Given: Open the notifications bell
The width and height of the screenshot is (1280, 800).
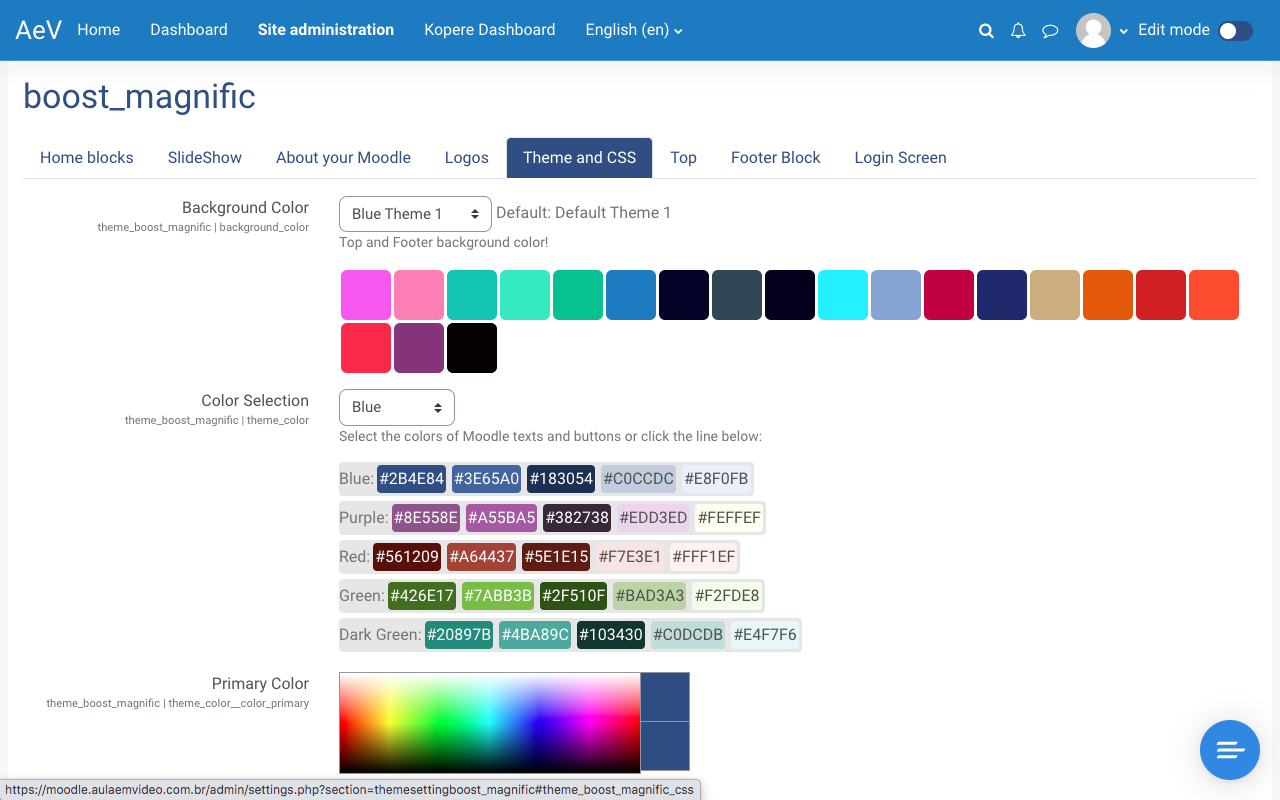Looking at the screenshot, I should tap(1018, 31).
